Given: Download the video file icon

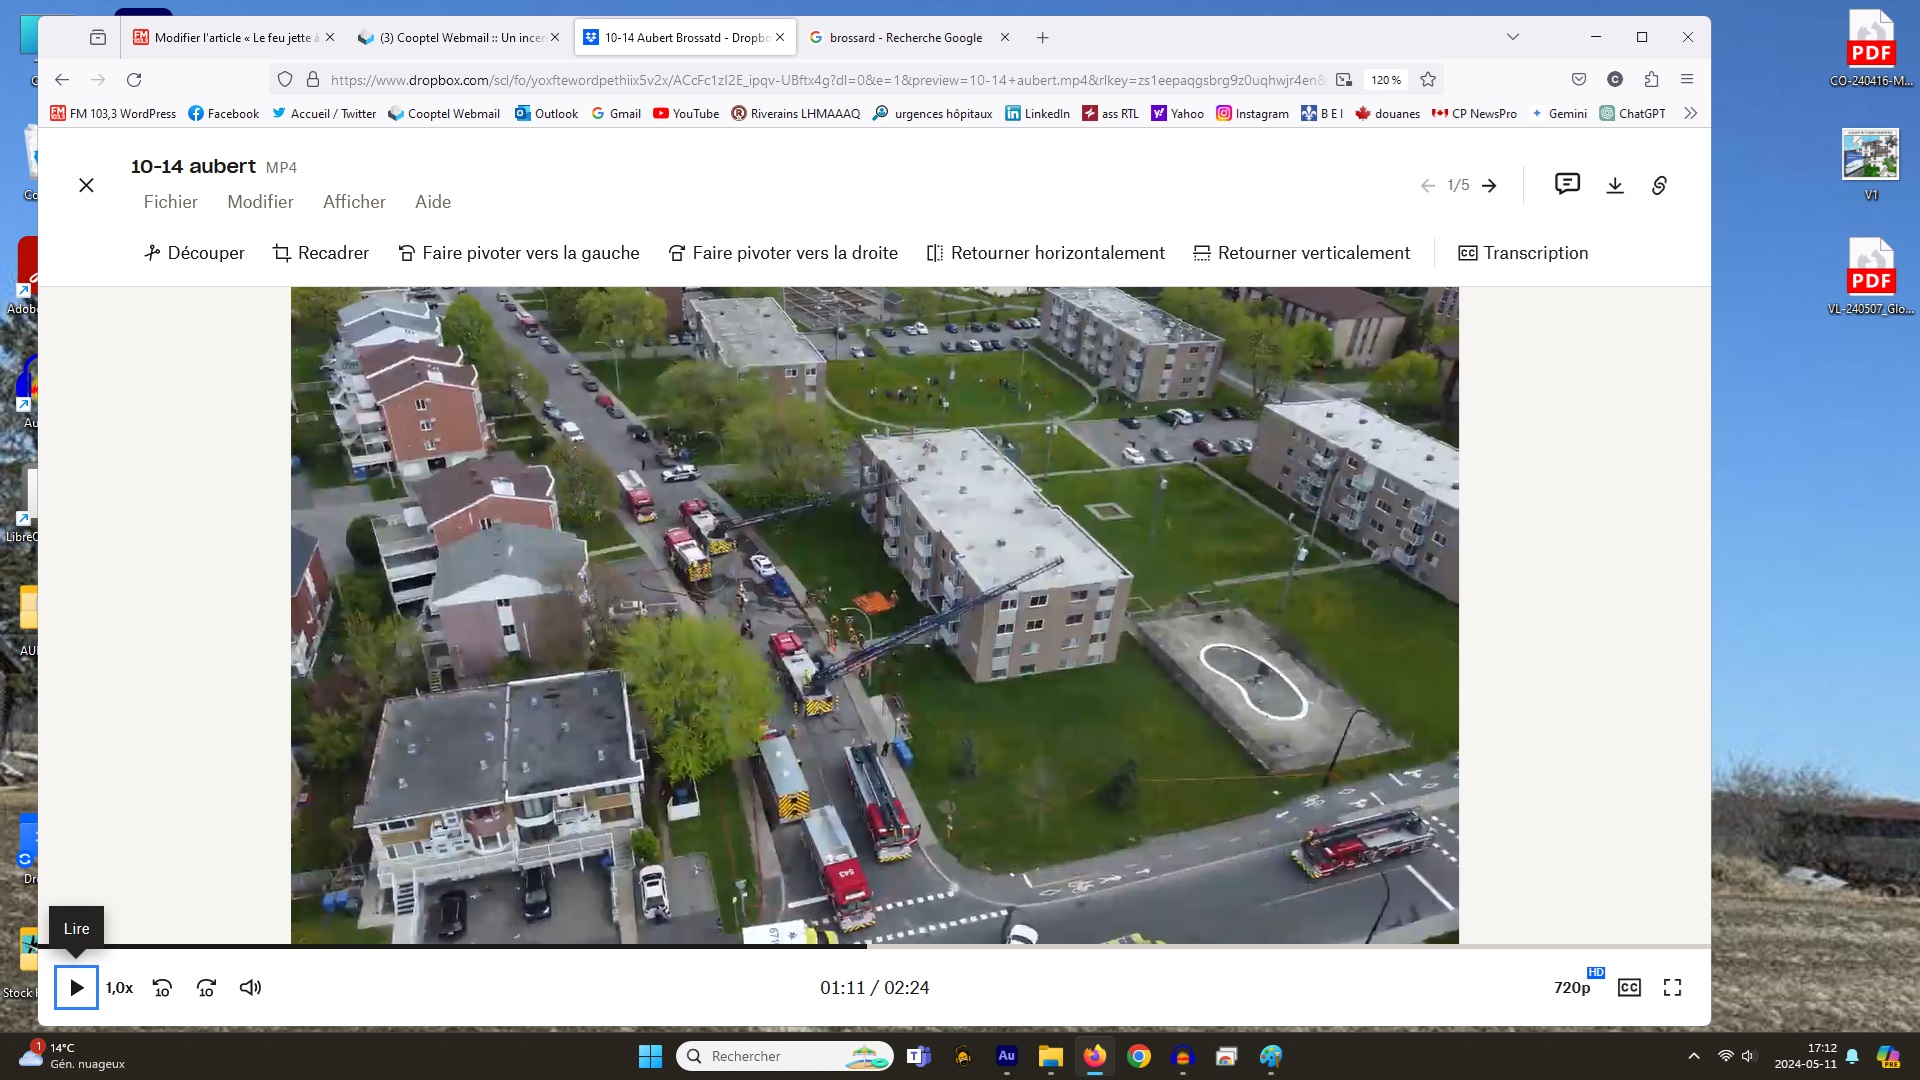Looking at the screenshot, I should click(x=1615, y=185).
